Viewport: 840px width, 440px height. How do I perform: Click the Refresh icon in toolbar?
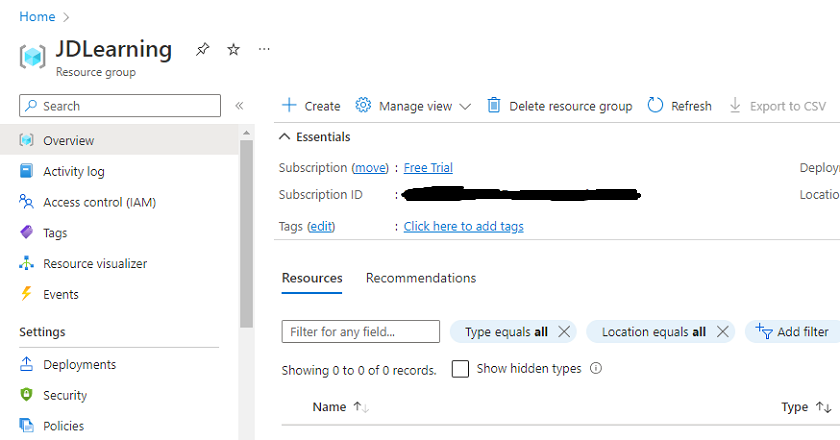[655, 106]
